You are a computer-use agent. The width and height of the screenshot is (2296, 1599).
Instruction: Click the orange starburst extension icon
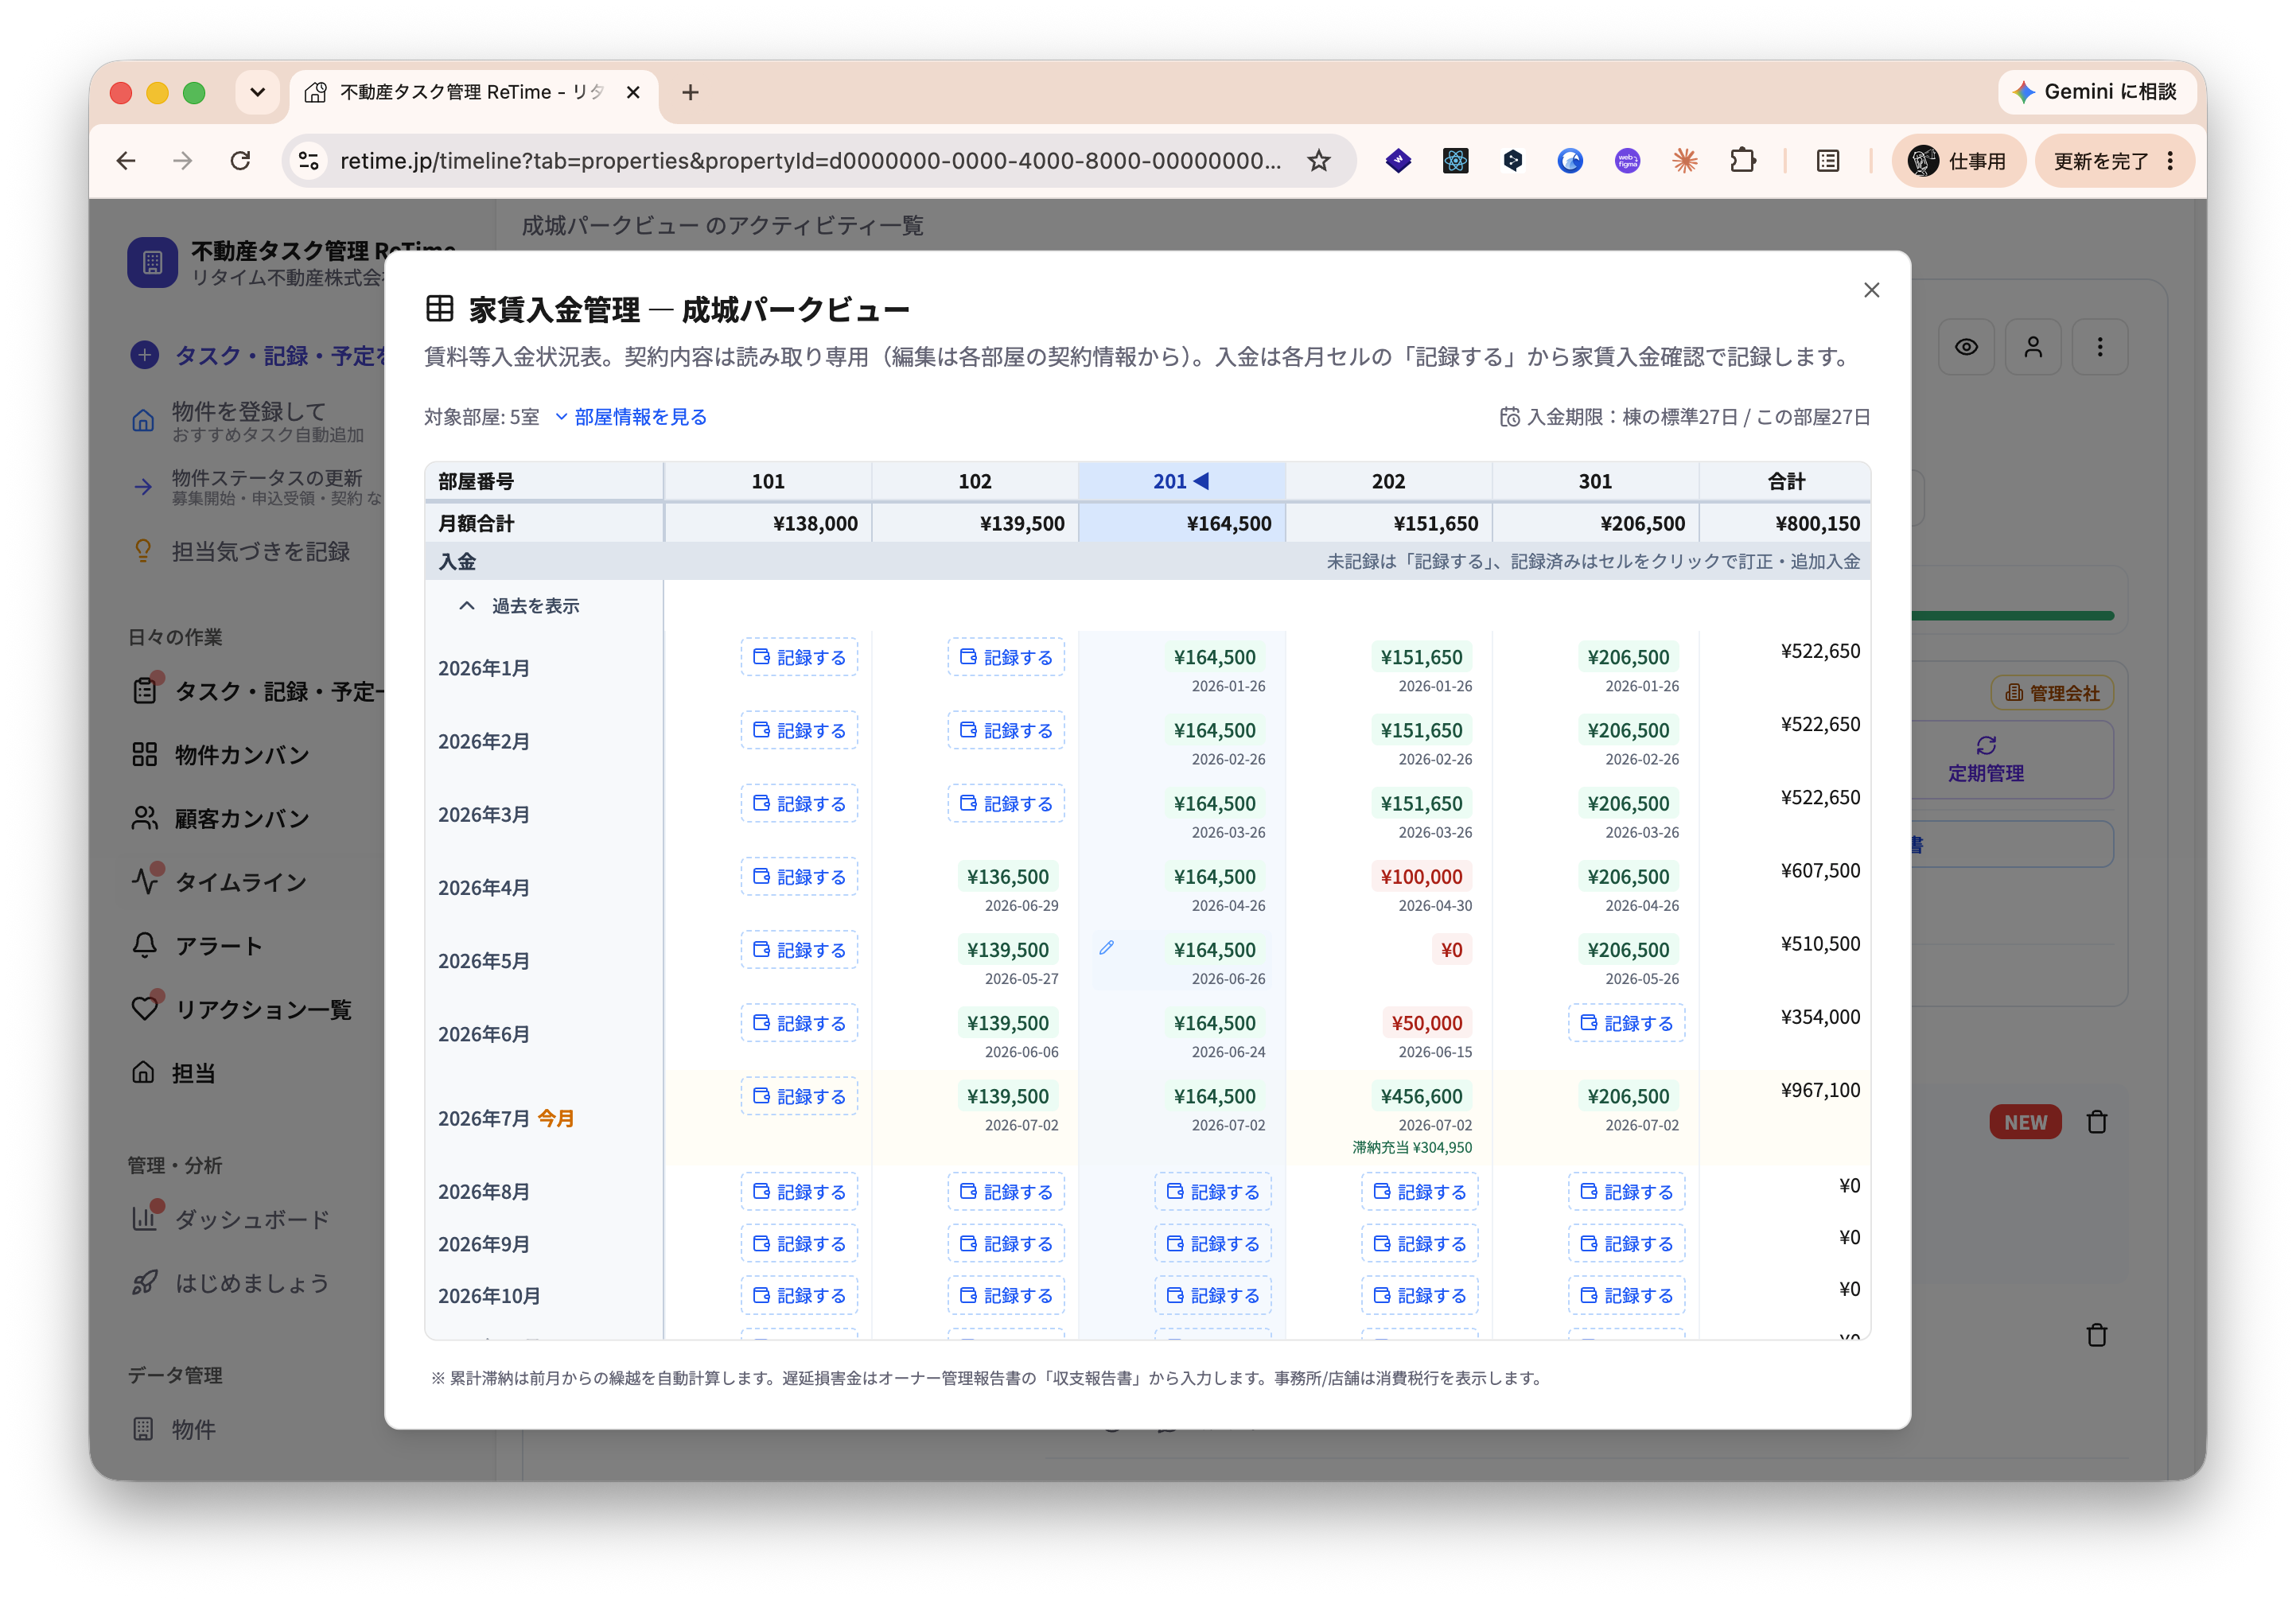(x=1685, y=161)
